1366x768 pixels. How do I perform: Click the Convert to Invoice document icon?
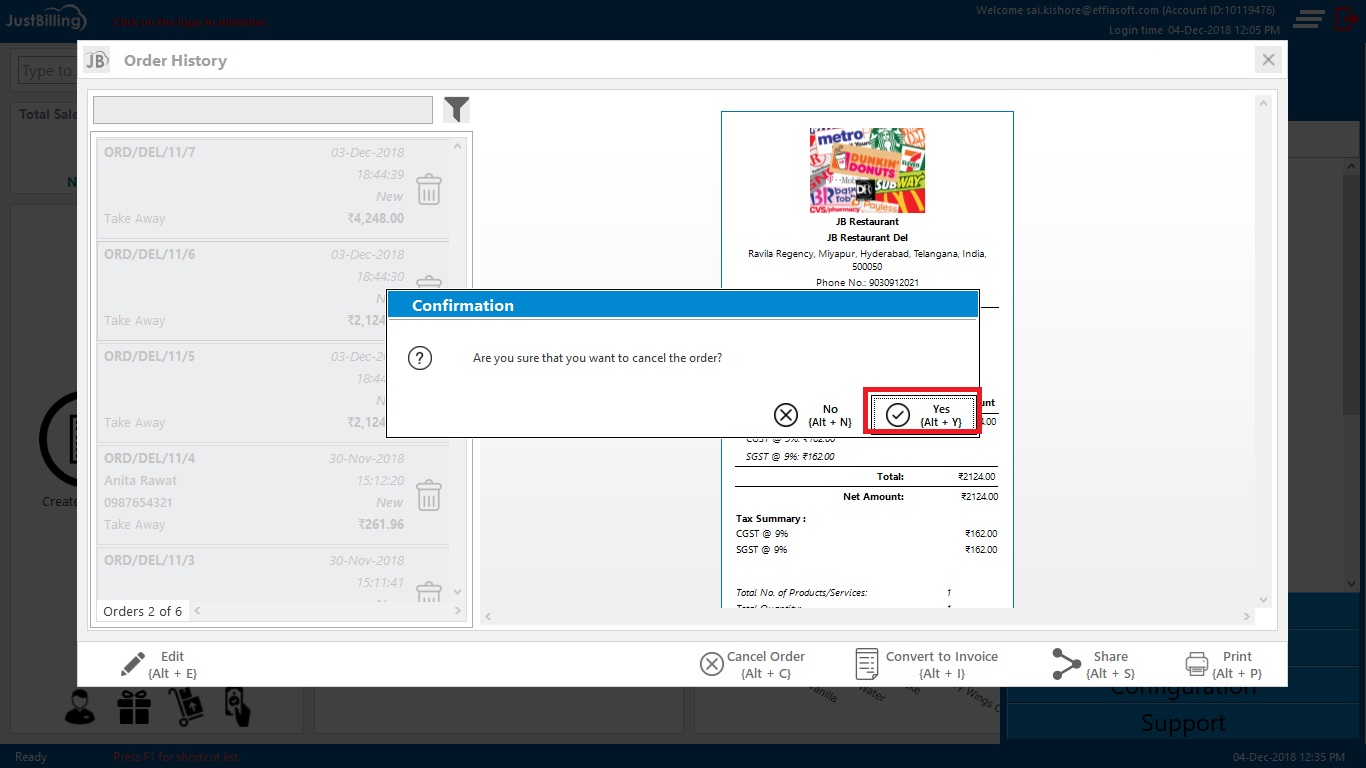[867, 664]
